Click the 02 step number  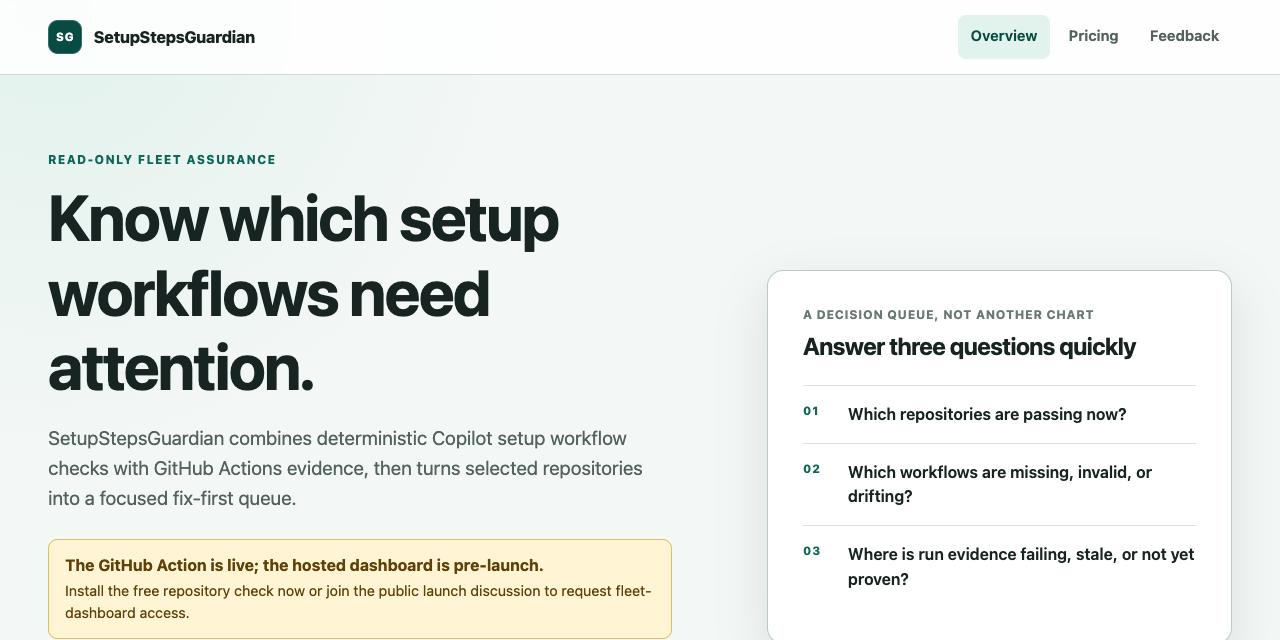[x=811, y=469]
